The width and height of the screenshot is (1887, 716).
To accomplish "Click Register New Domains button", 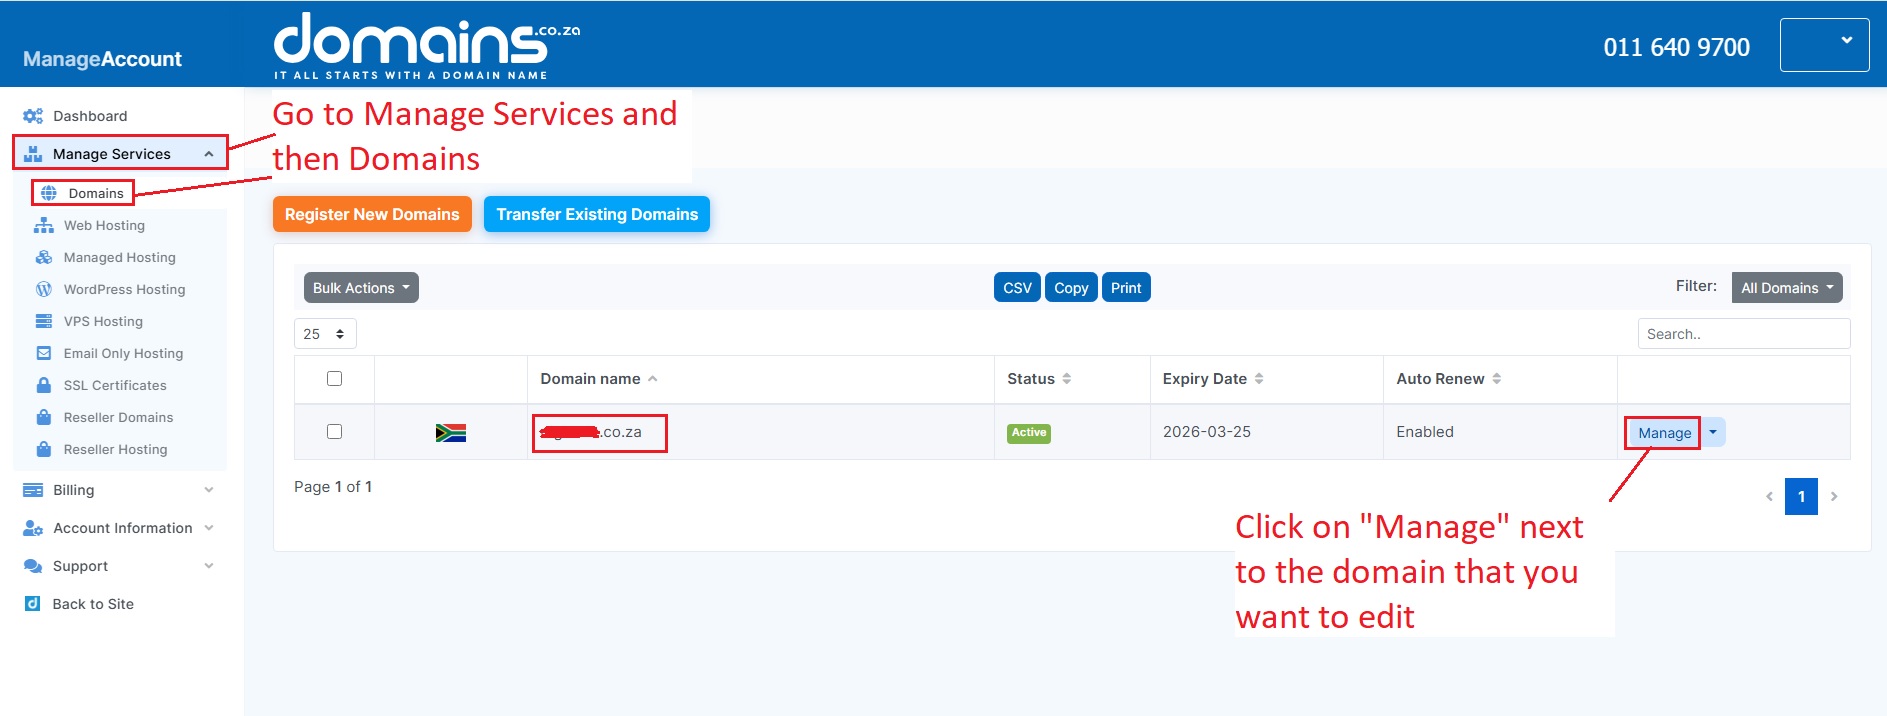I will 372,214.
